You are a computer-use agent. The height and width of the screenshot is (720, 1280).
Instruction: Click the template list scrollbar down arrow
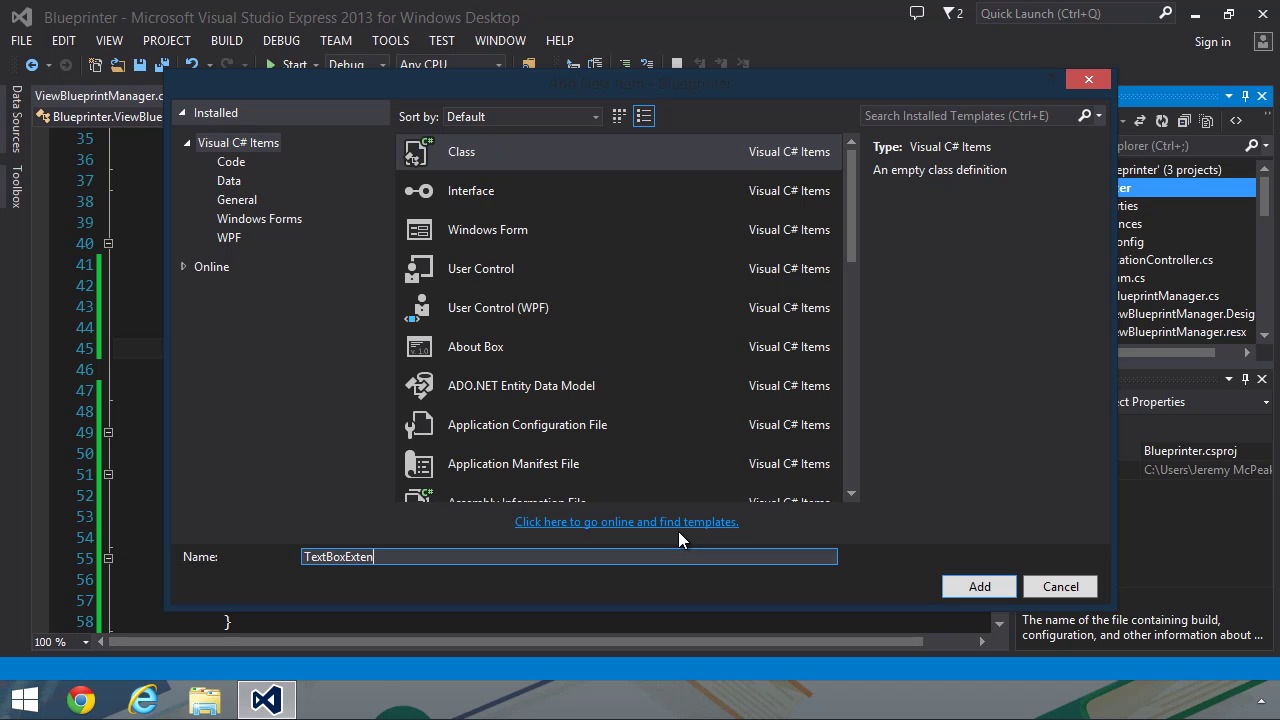pyautogui.click(x=851, y=493)
